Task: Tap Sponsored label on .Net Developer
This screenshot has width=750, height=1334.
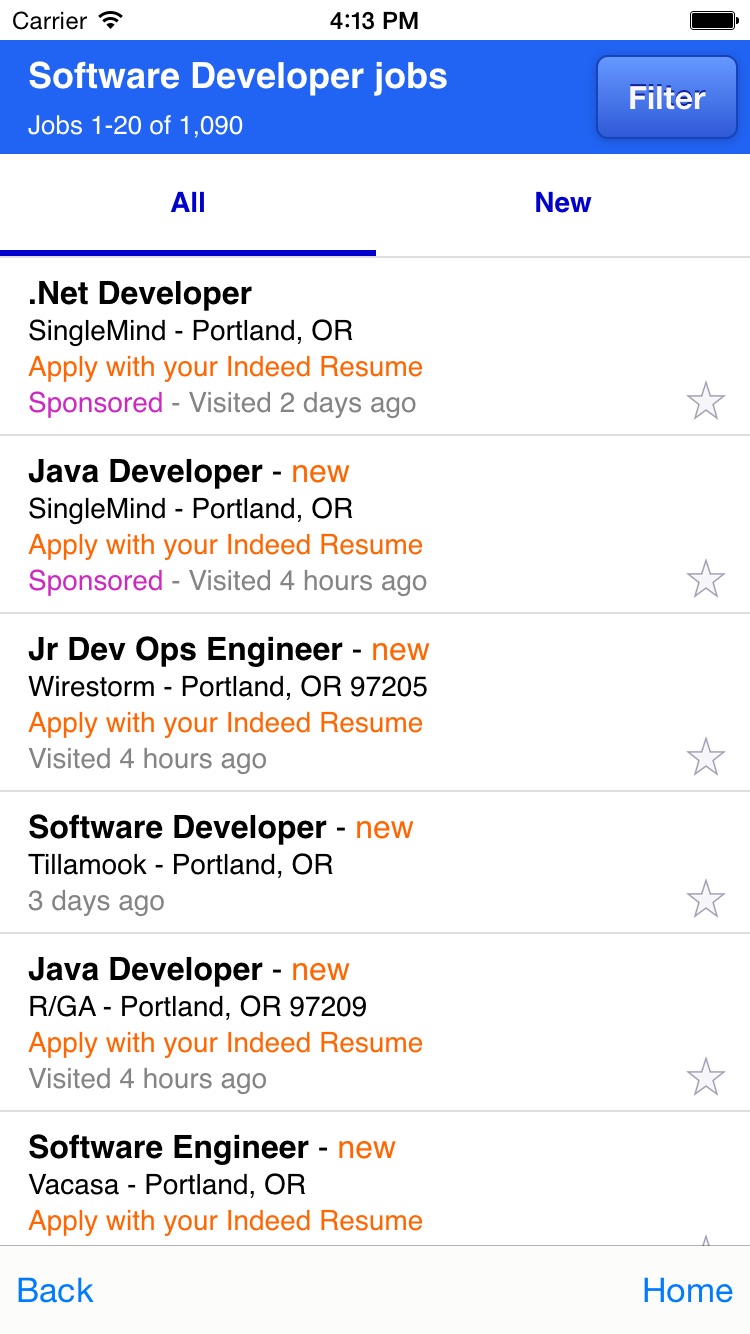Action: click(96, 403)
